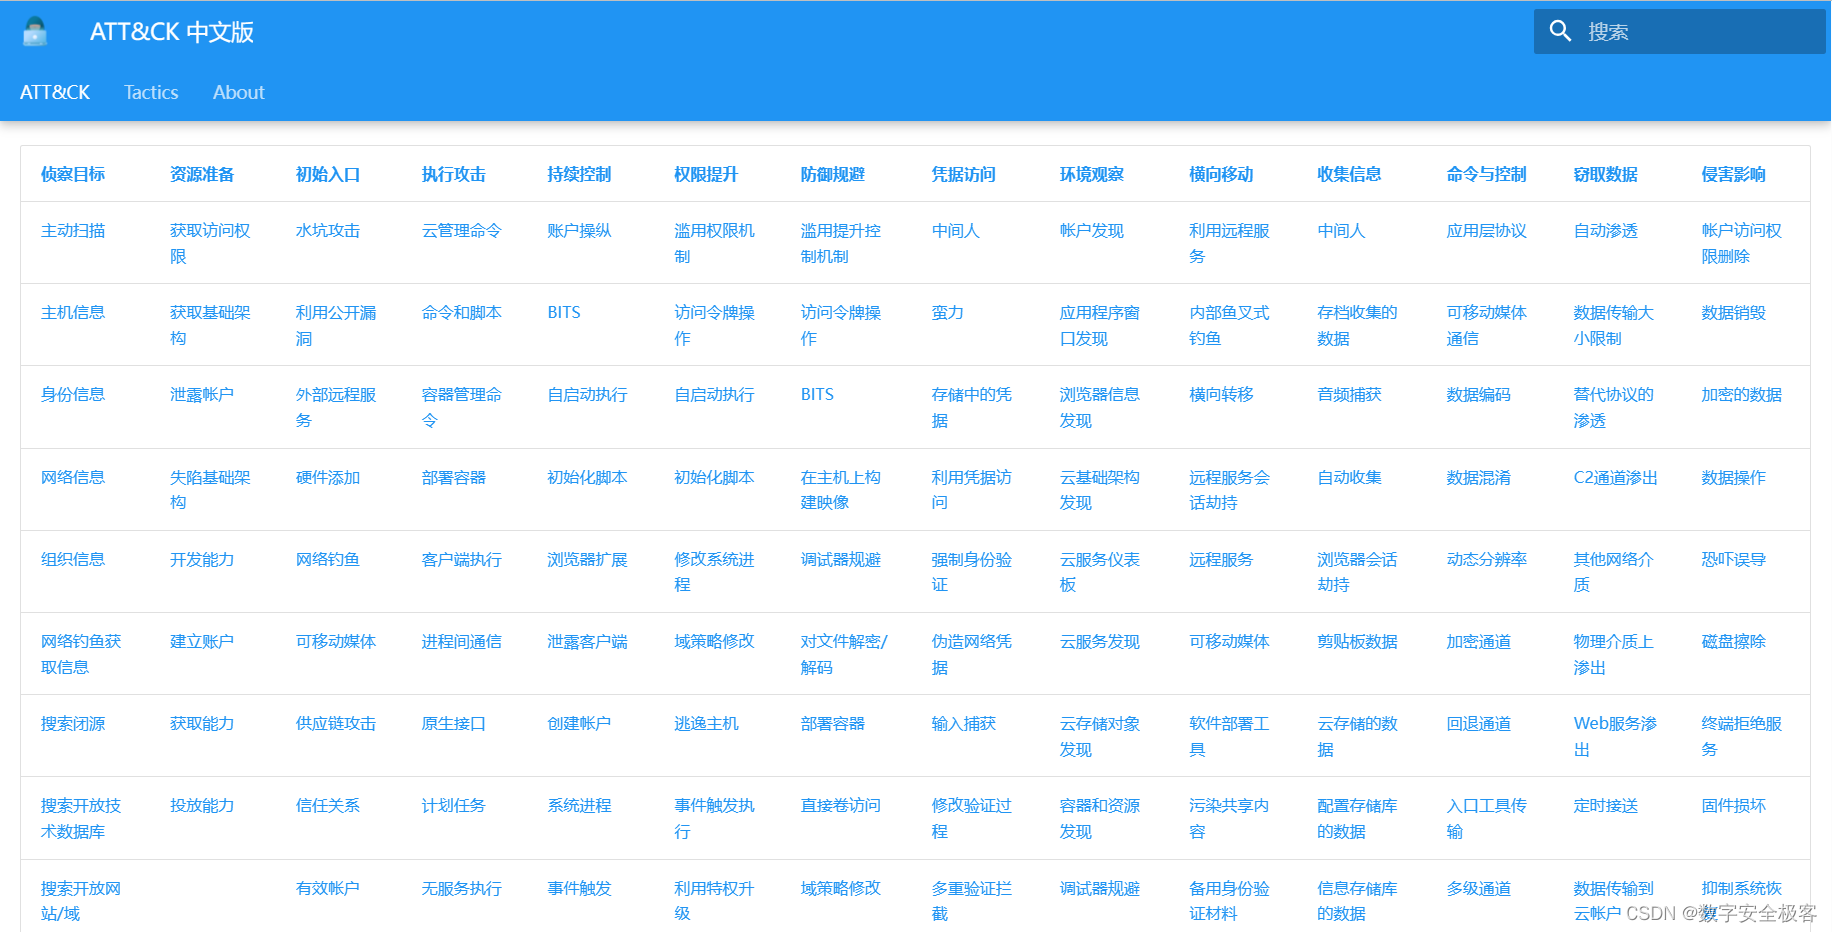Click the 云管理命令 technique
This screenshot has width=1832, height=932.
(x=460, y=230)
